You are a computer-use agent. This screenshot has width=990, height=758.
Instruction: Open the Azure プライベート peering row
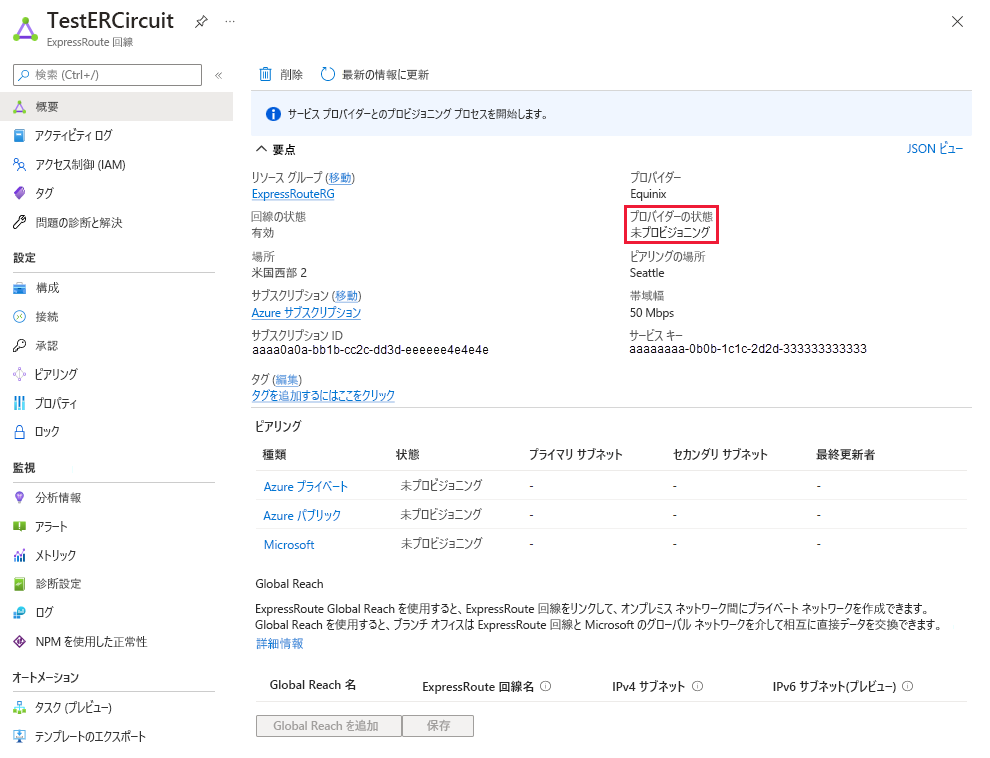[306, 487]
